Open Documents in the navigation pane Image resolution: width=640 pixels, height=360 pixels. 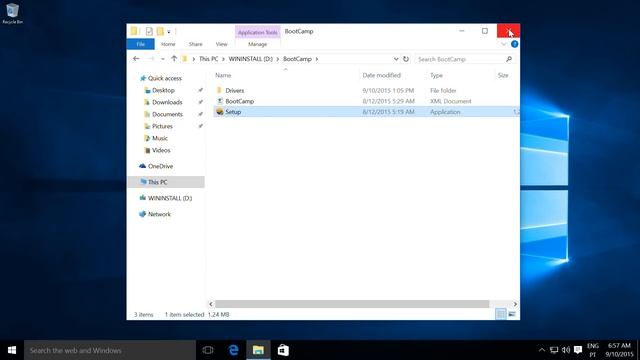coord(167,114)
